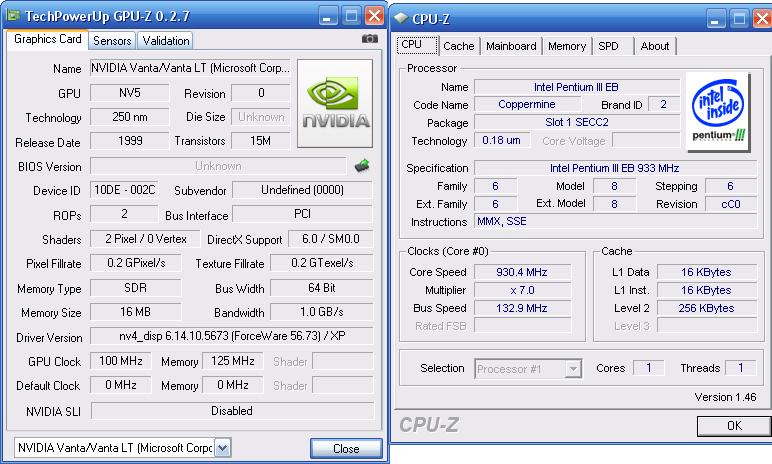The image size is (772, 464).
Task: Click the CPU-Z title bar app icon
Action: tap(400, 17)
